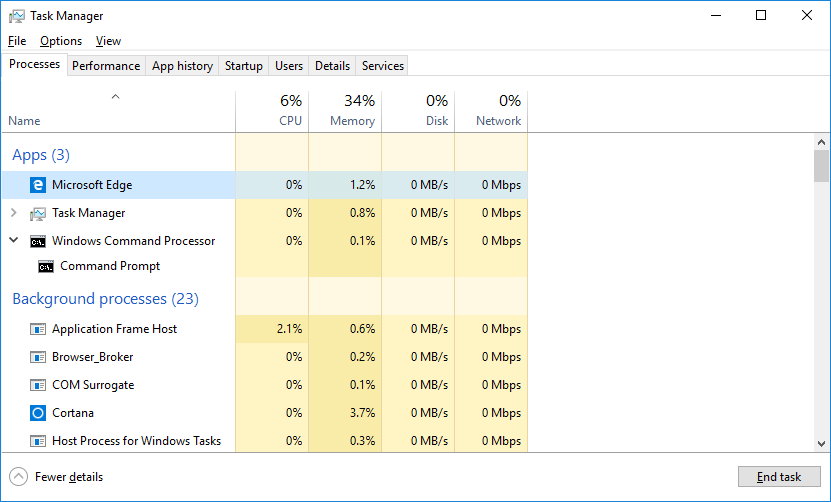Sort by the CPU column header
The width and height of the screenshot is (831, 502).
[x=272, y=111]
